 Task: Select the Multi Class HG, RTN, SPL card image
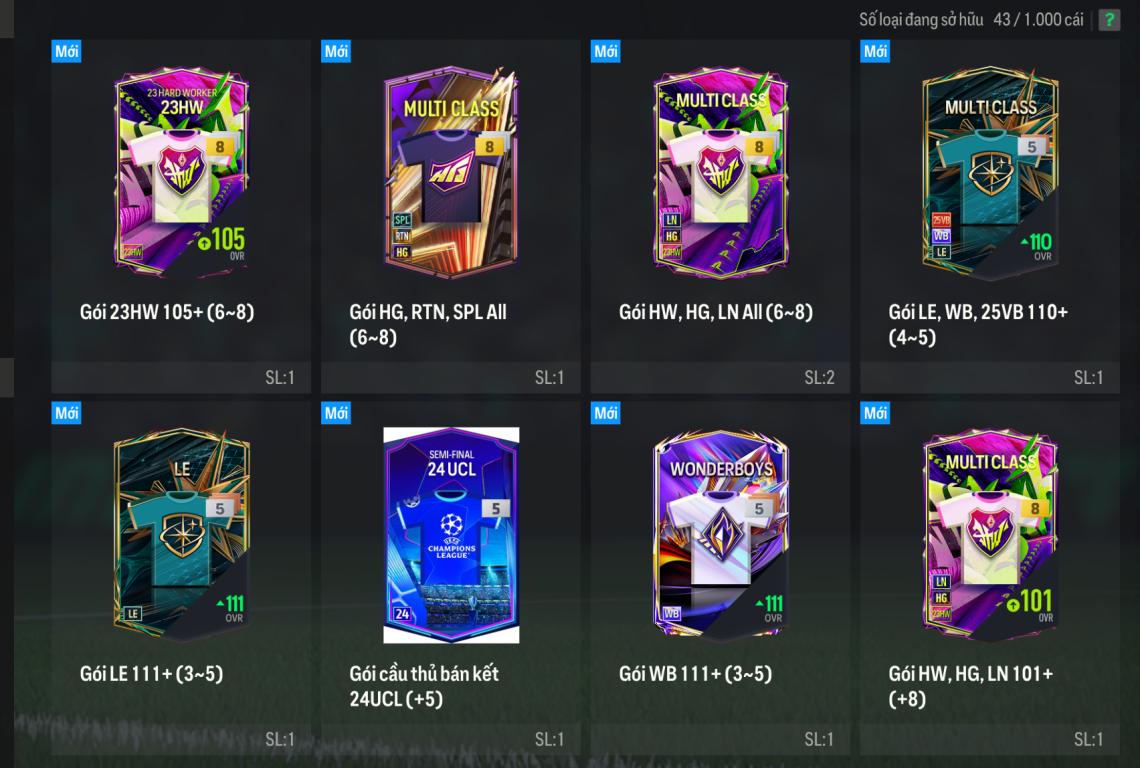click(x=451, y=172)
